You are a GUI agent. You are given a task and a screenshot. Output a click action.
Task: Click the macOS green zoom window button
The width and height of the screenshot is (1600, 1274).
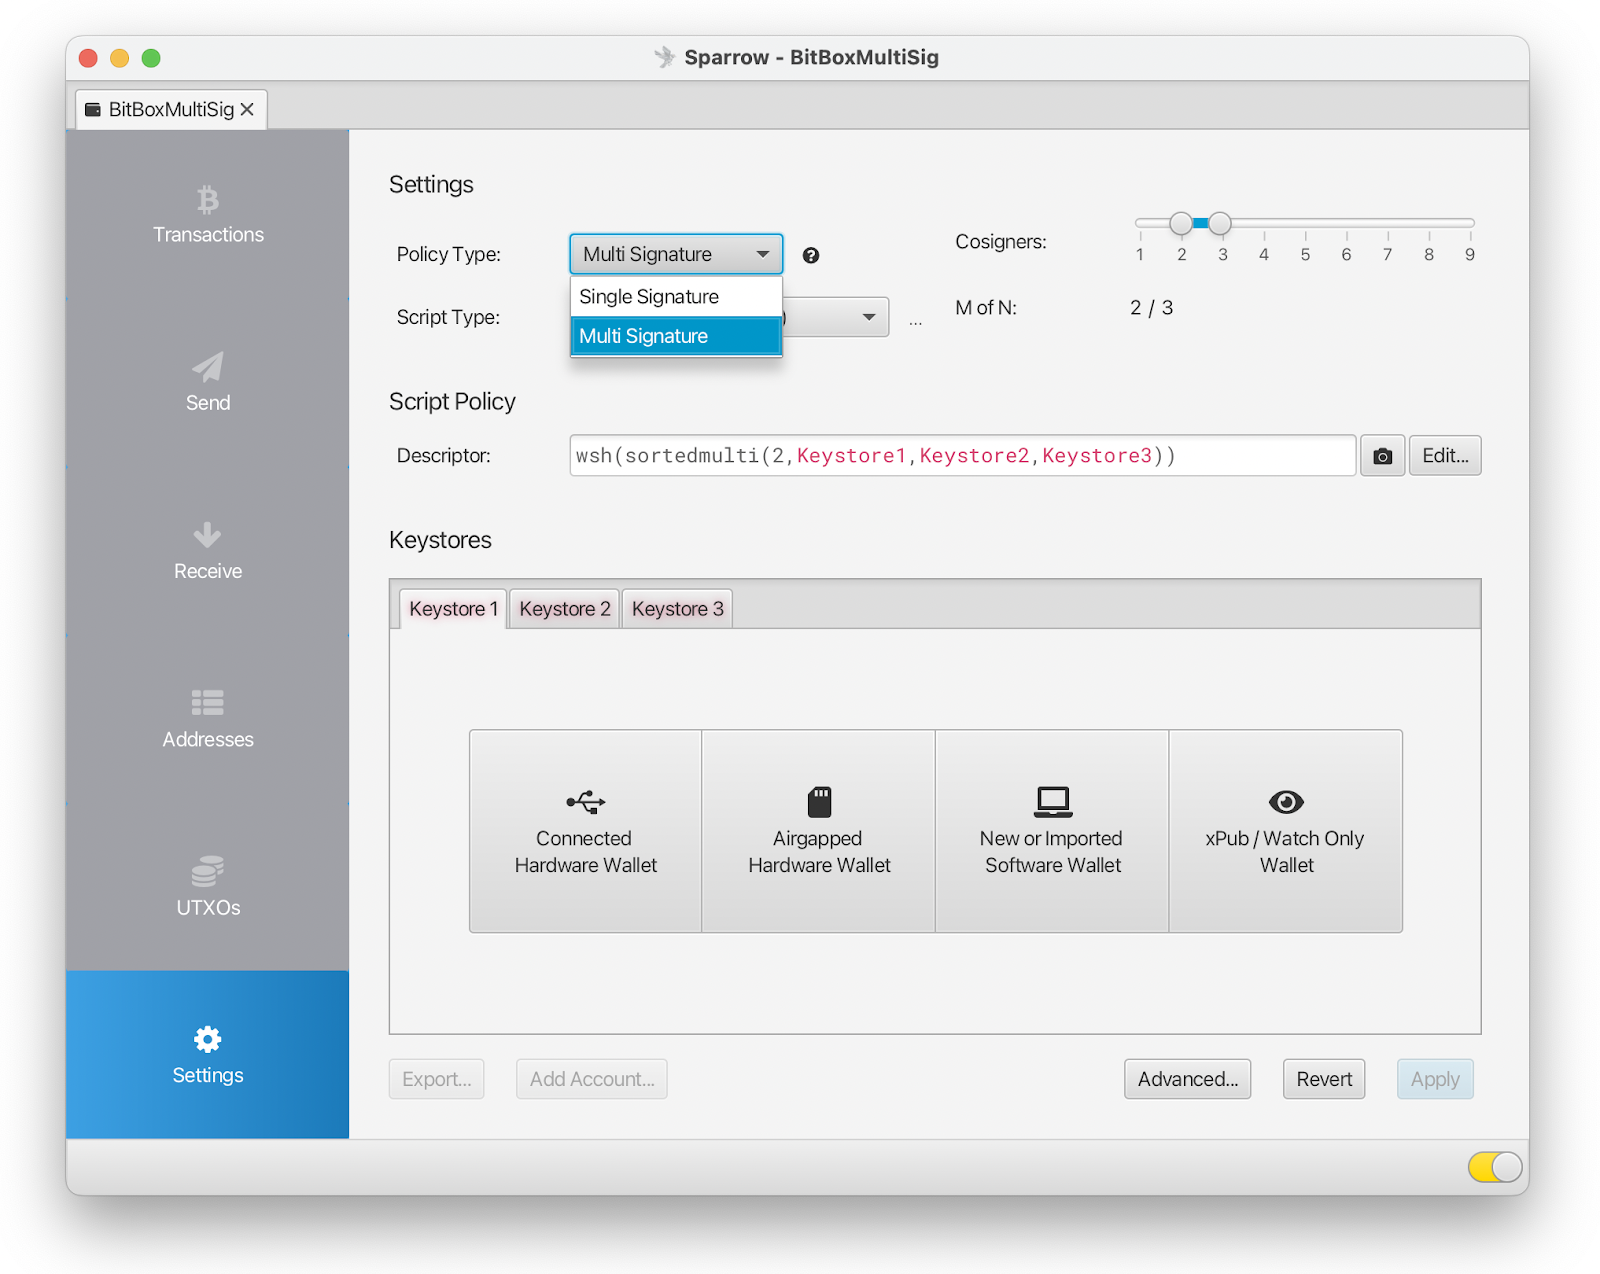(x=151, y=58)
